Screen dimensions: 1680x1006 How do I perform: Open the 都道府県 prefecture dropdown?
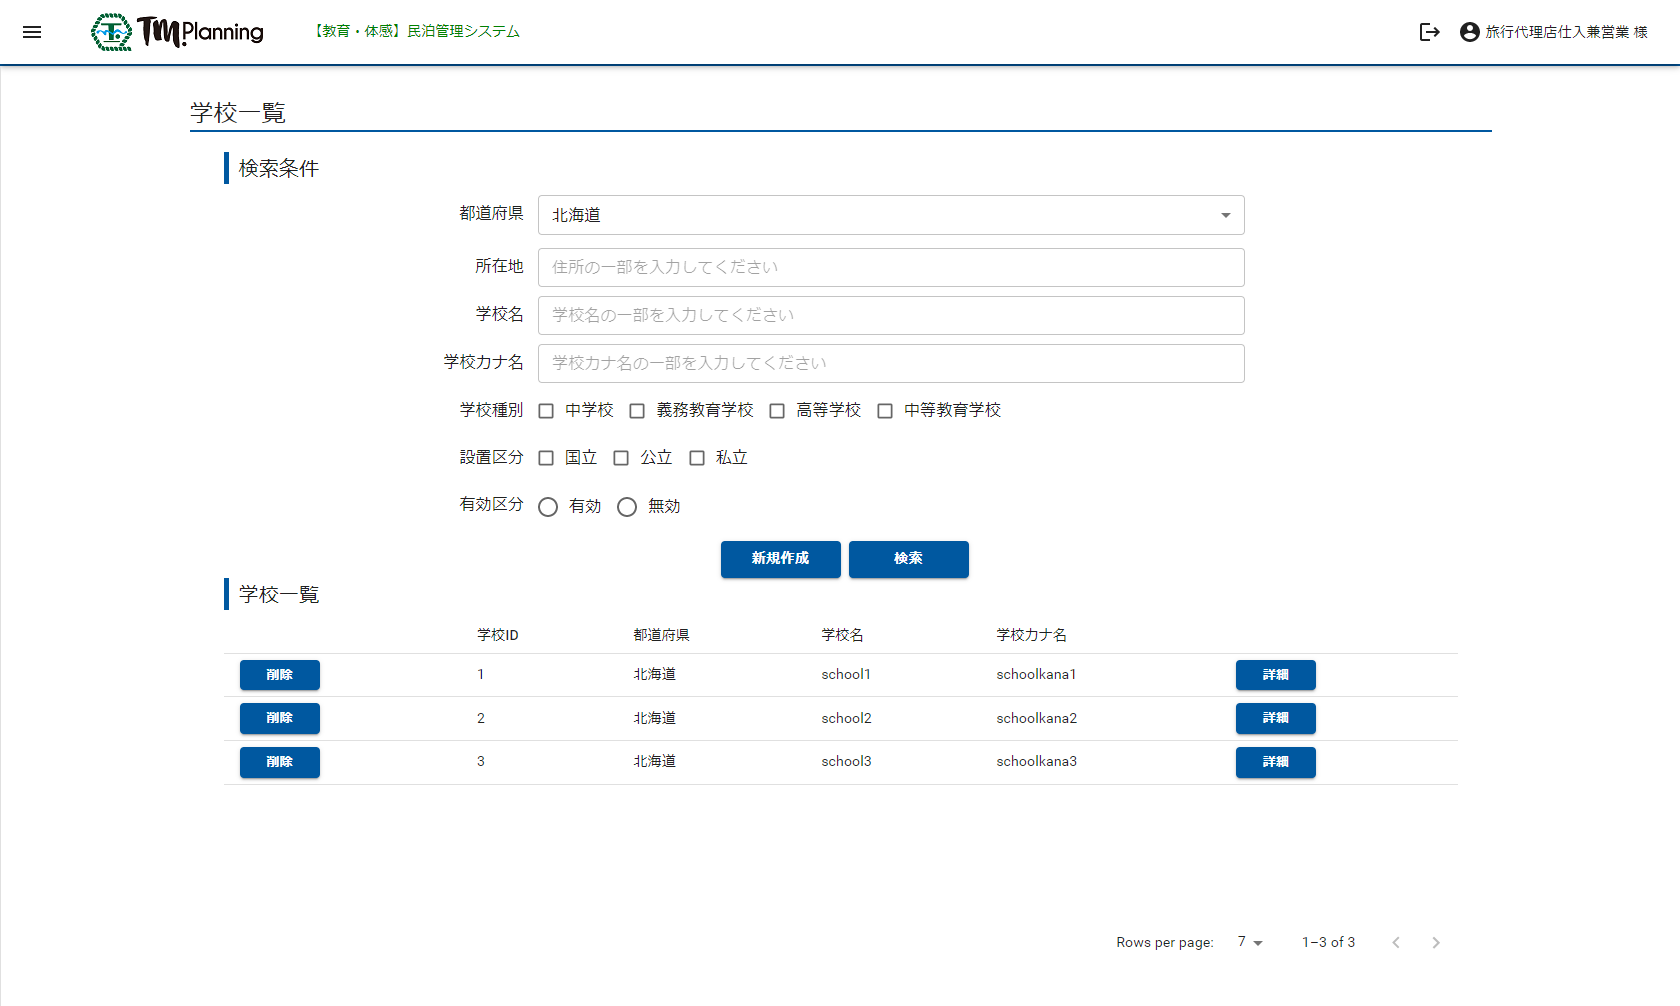coord(890,215)
